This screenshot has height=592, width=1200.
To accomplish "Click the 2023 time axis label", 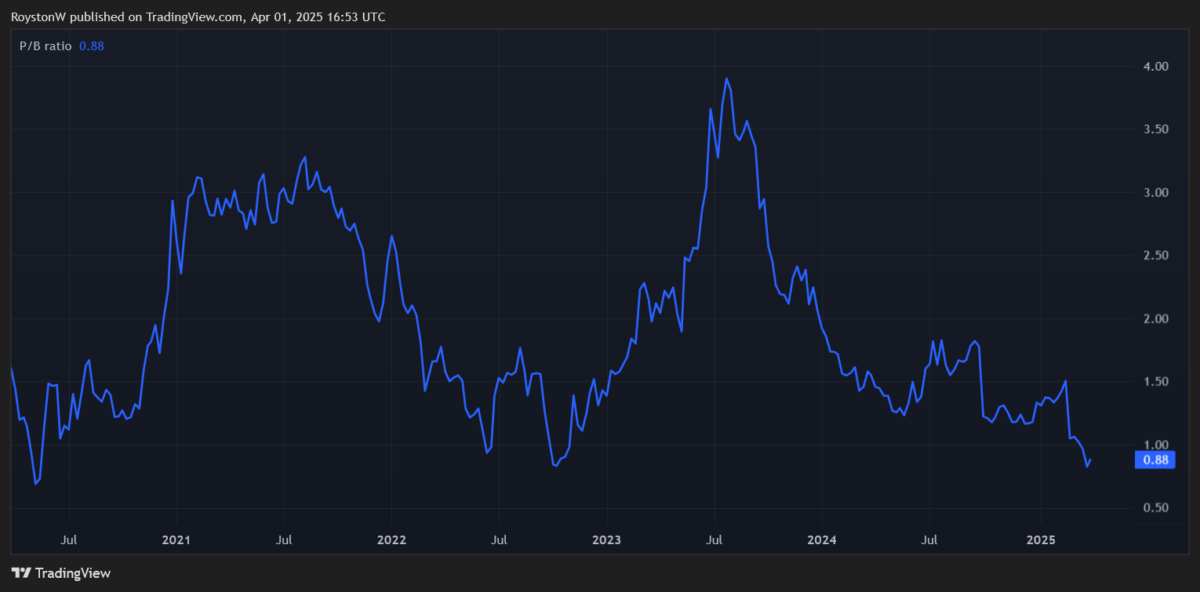I will (606, 540).
